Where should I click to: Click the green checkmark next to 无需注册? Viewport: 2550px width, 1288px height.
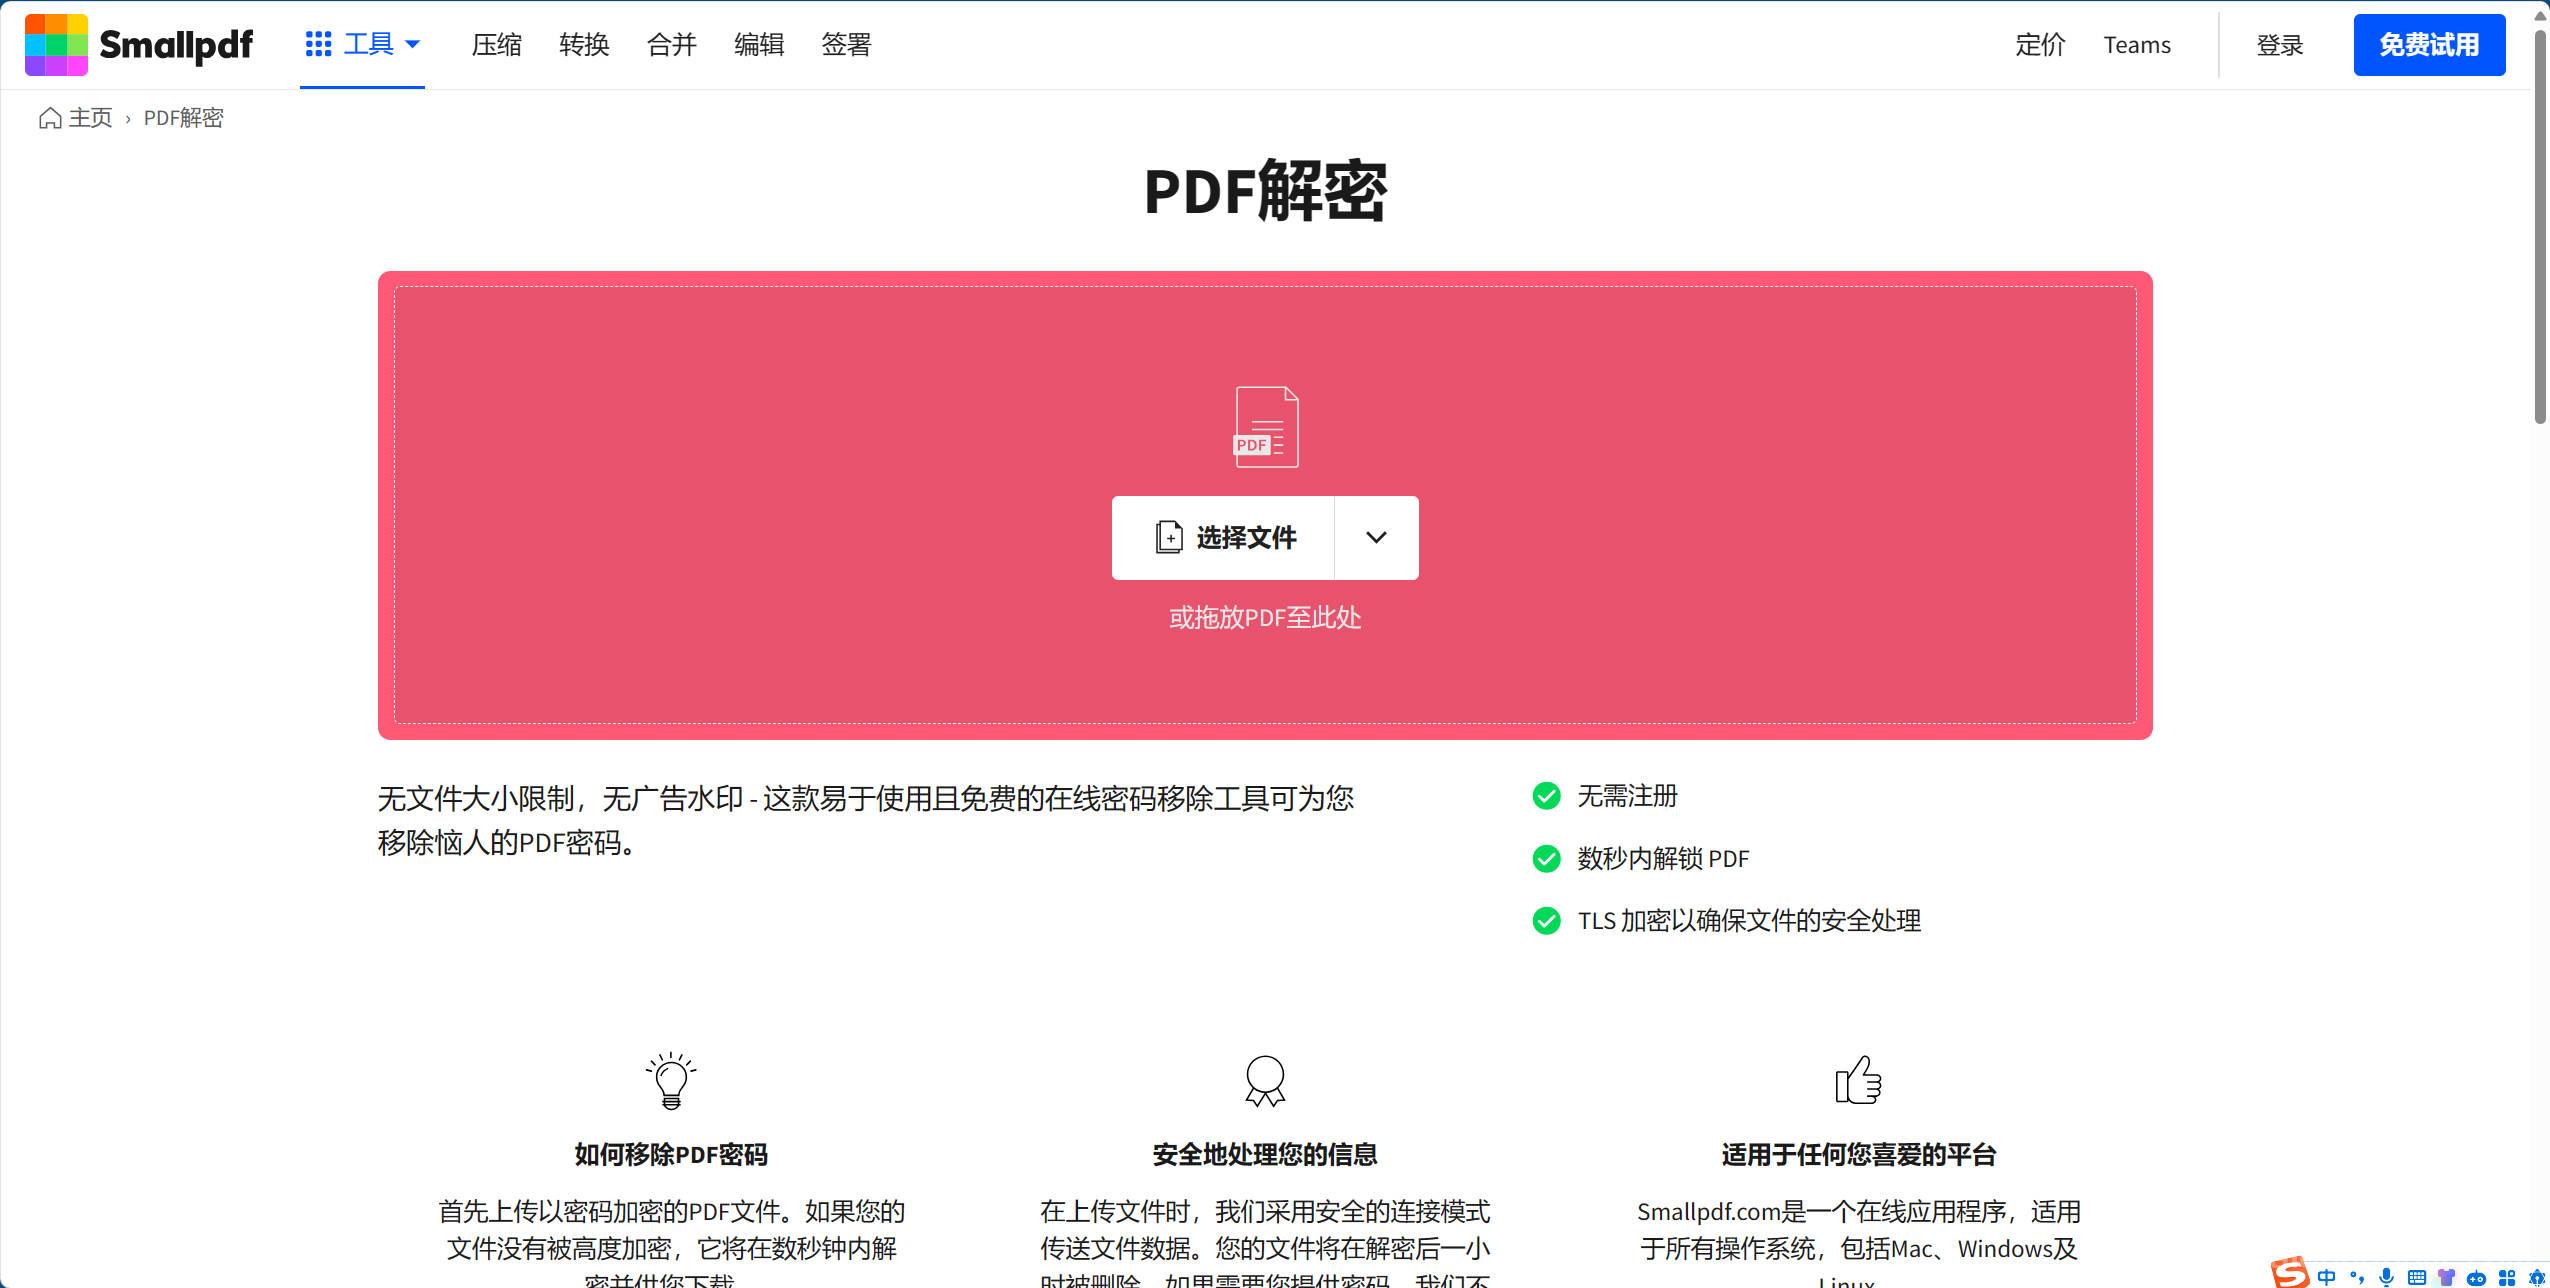1546,796
